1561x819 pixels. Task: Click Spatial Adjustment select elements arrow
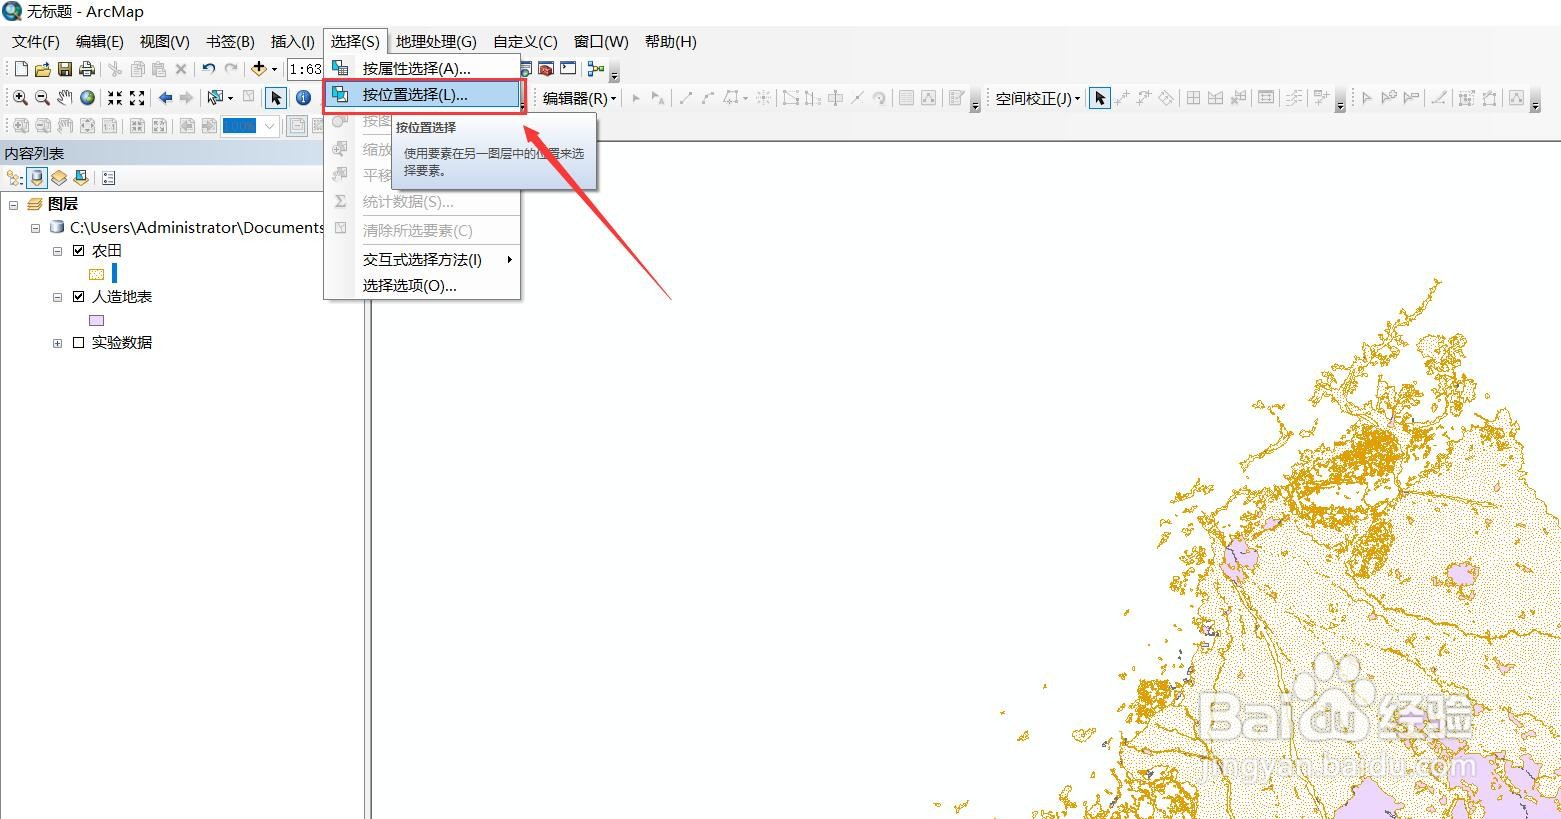(x=1100, y=98)
